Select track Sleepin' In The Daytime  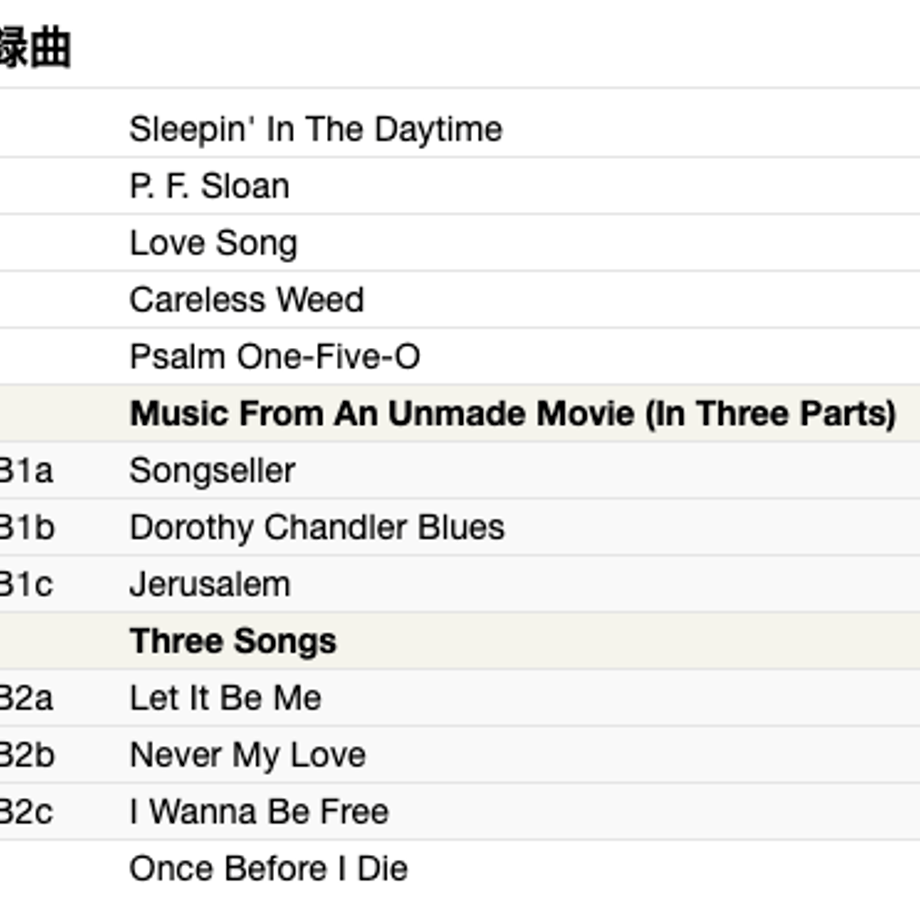(316, 129)
